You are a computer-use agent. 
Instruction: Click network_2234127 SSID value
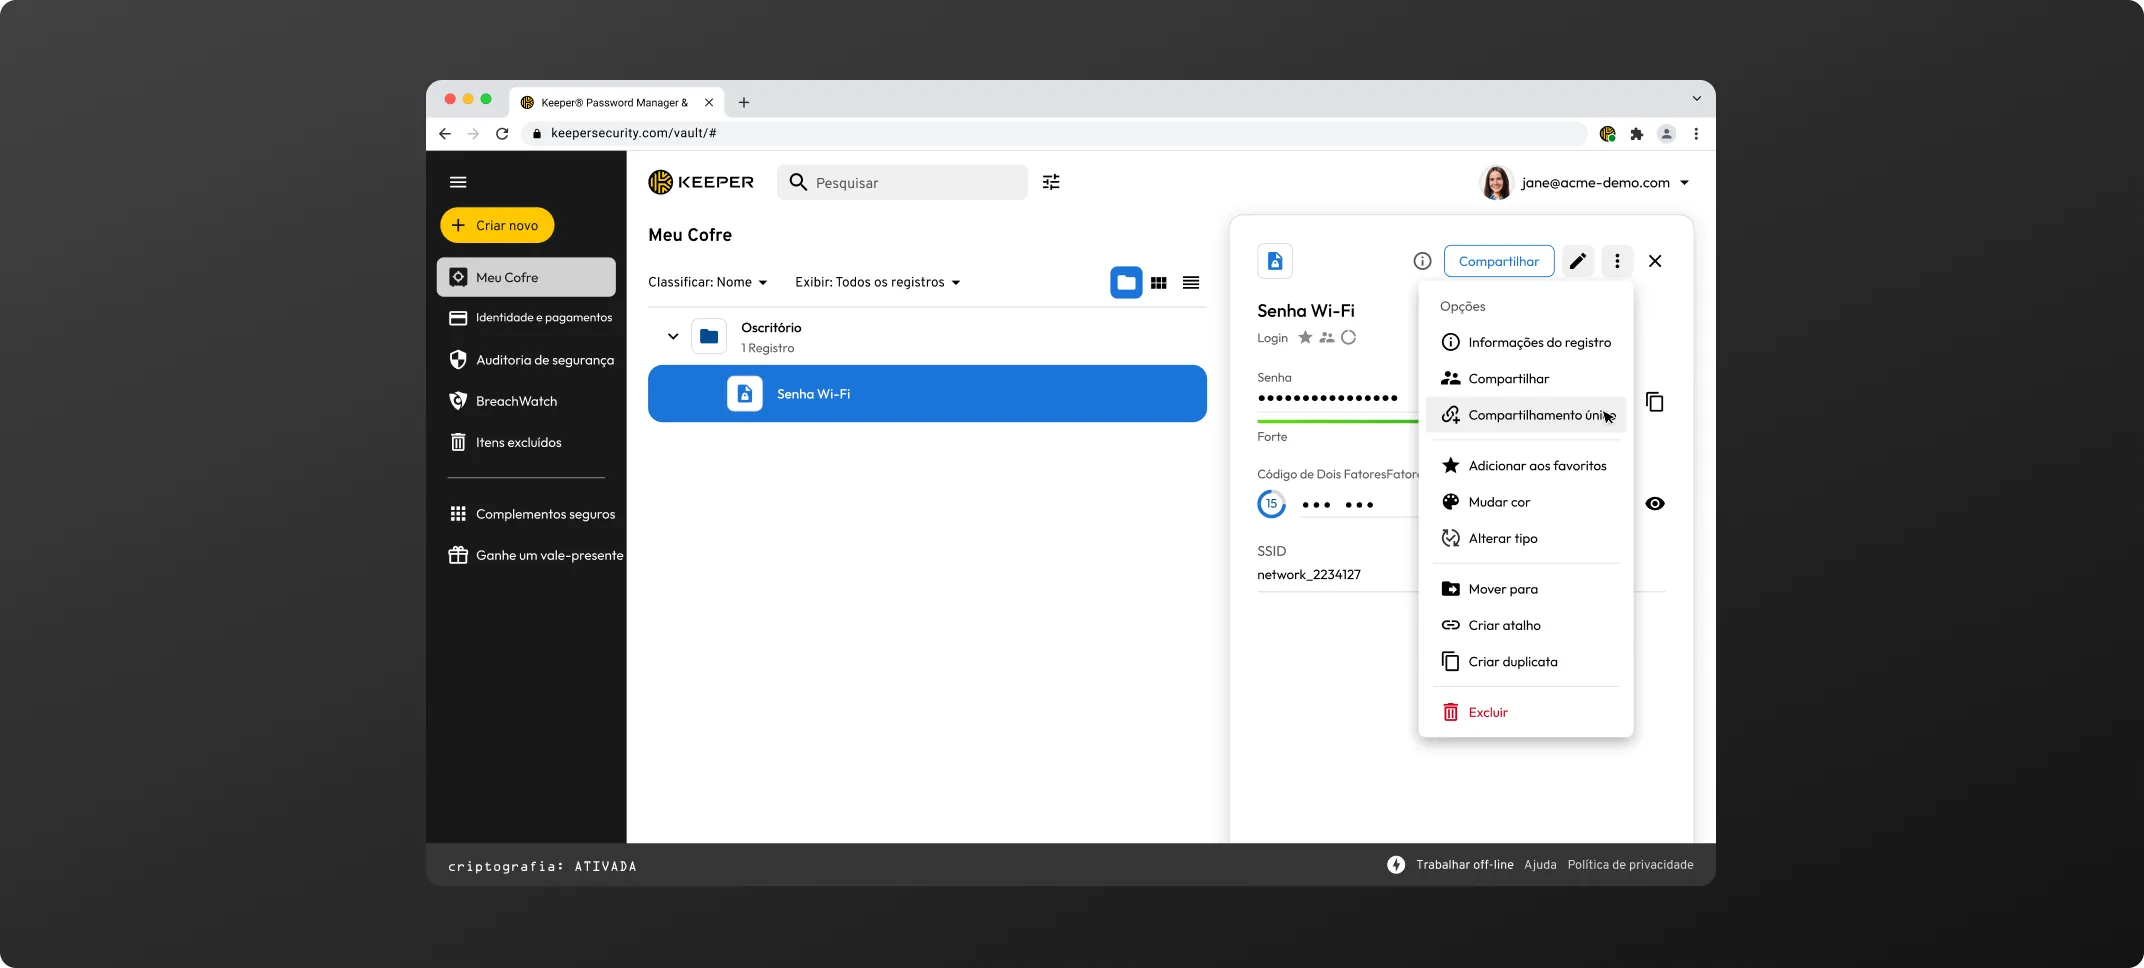coord(1308,575)
